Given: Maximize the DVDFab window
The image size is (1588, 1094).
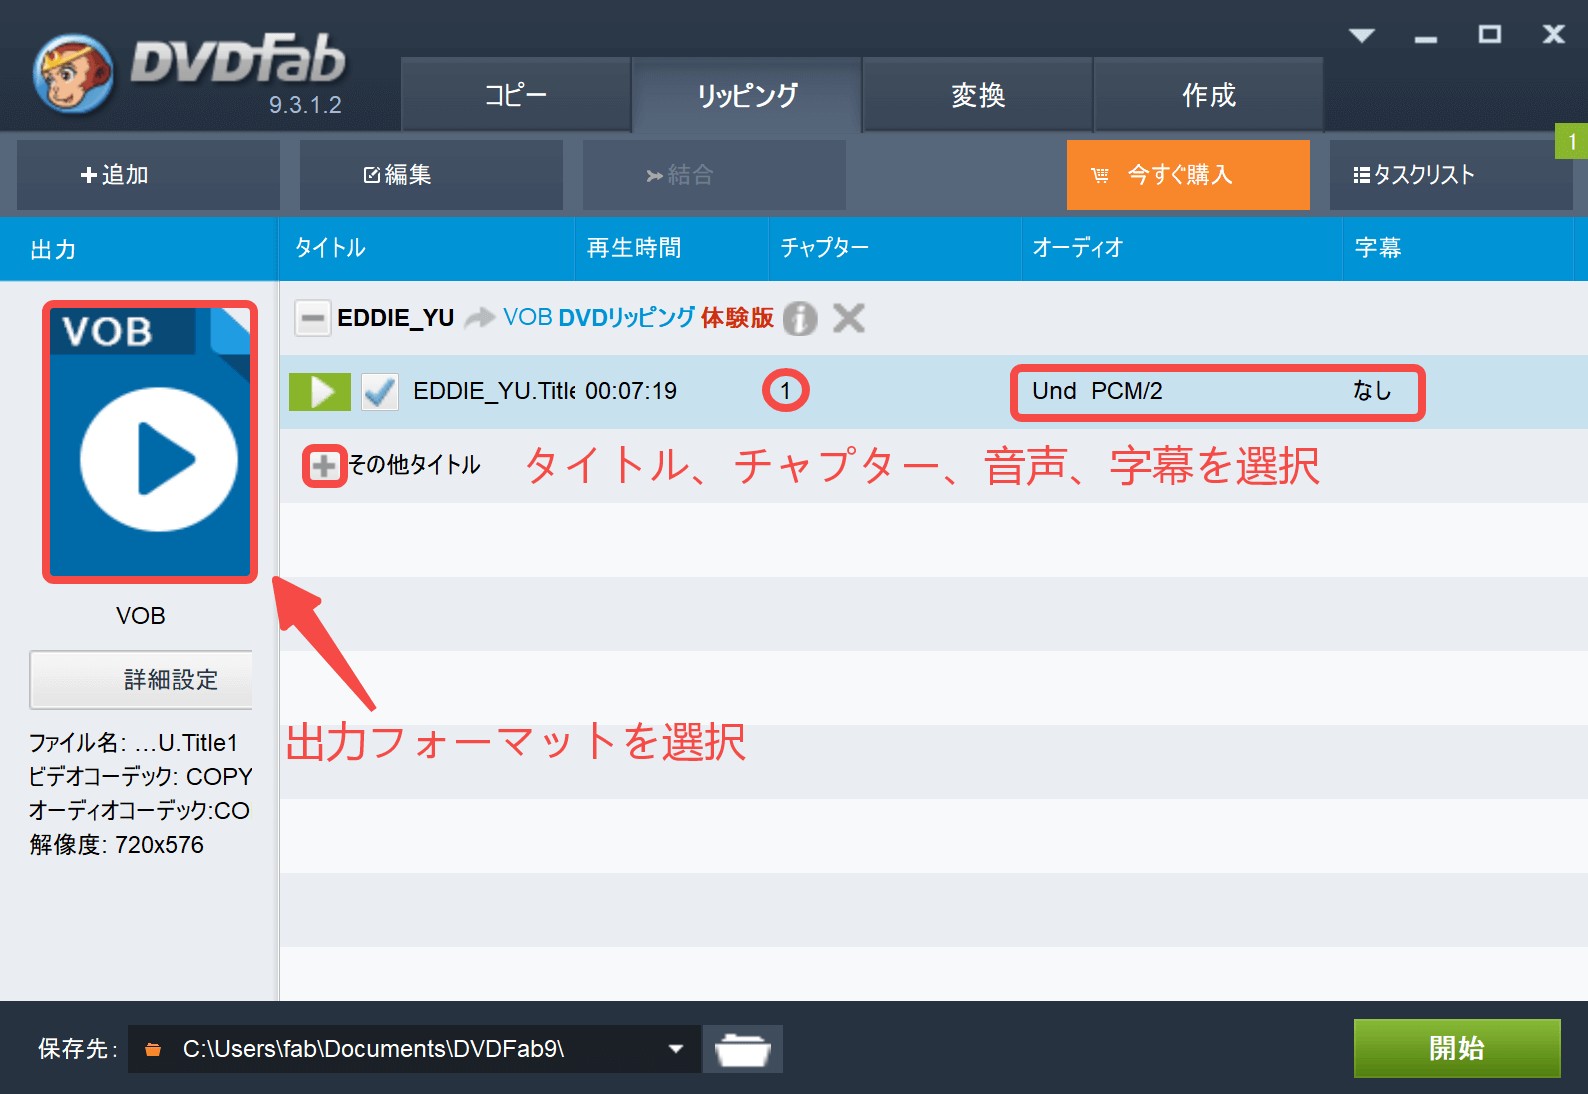Looking at the screenshot, I should pyautogui.click(x=1490, y=35).
